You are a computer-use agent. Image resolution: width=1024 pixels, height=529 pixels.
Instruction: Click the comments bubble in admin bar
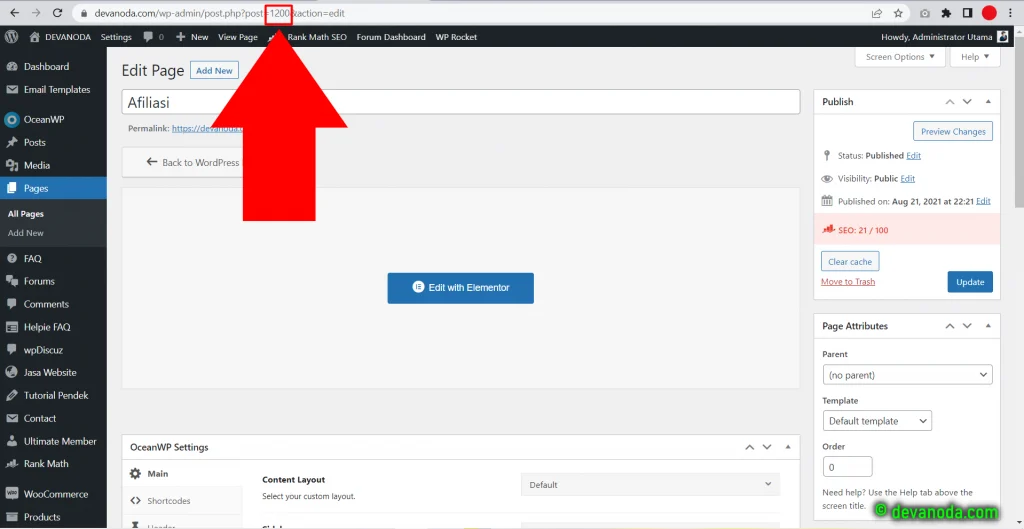click(153, 37)
